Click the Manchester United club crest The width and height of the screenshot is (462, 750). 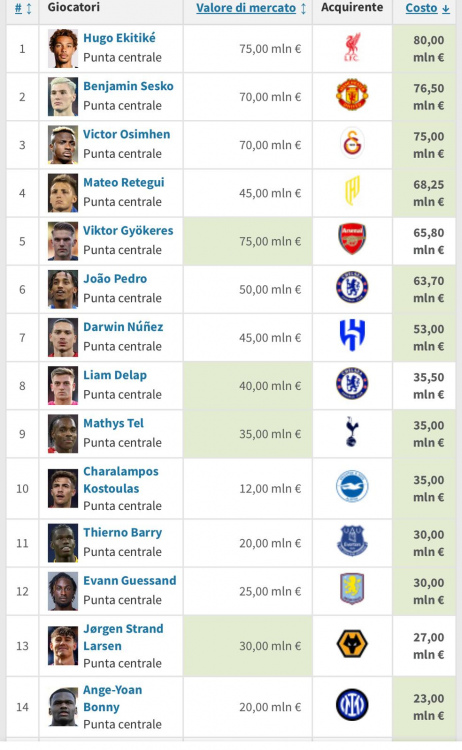coord(352,95)
